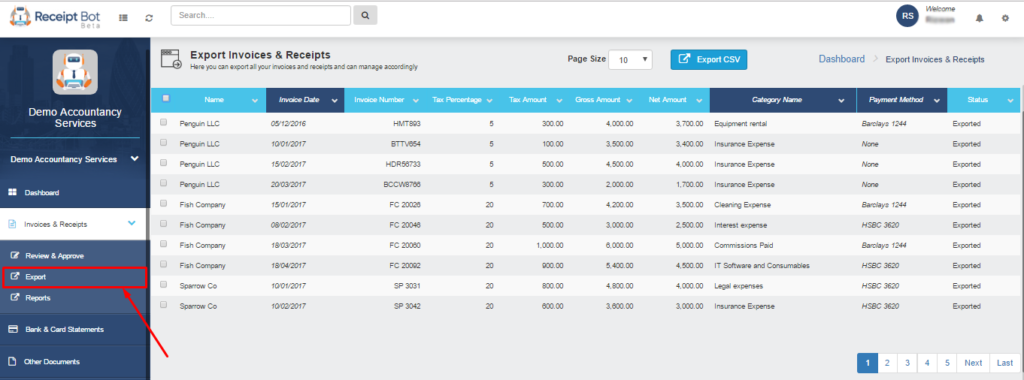Click invoice number 'SP 3042'
The image size is (1024, 380).
click(x=408, y=307)
